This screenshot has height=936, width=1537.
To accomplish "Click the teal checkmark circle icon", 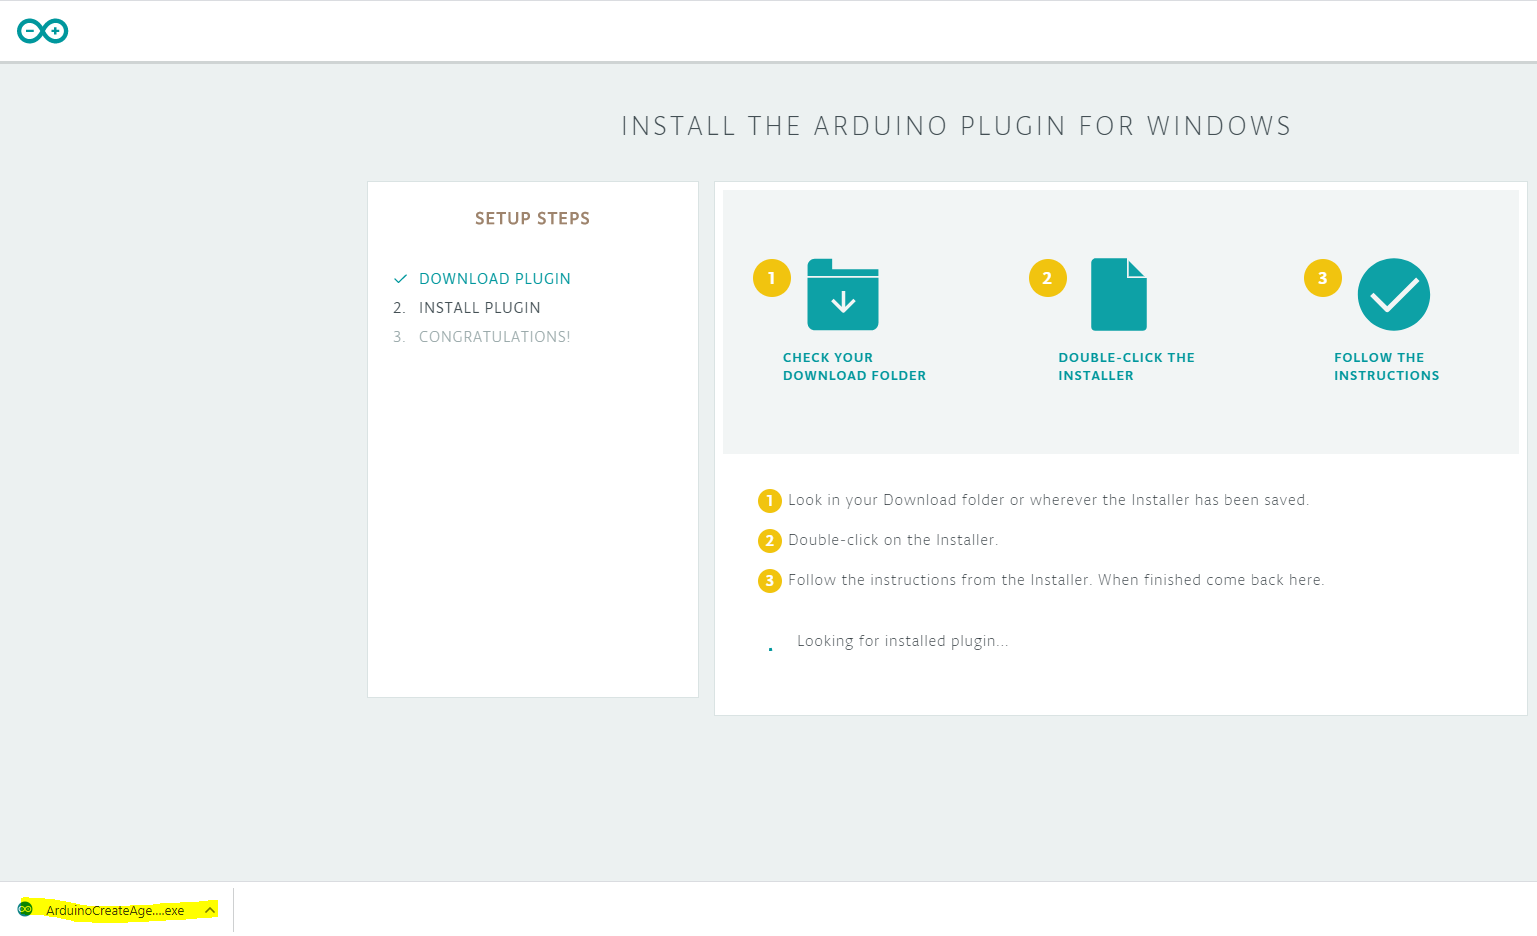I will click(1394, 294).
